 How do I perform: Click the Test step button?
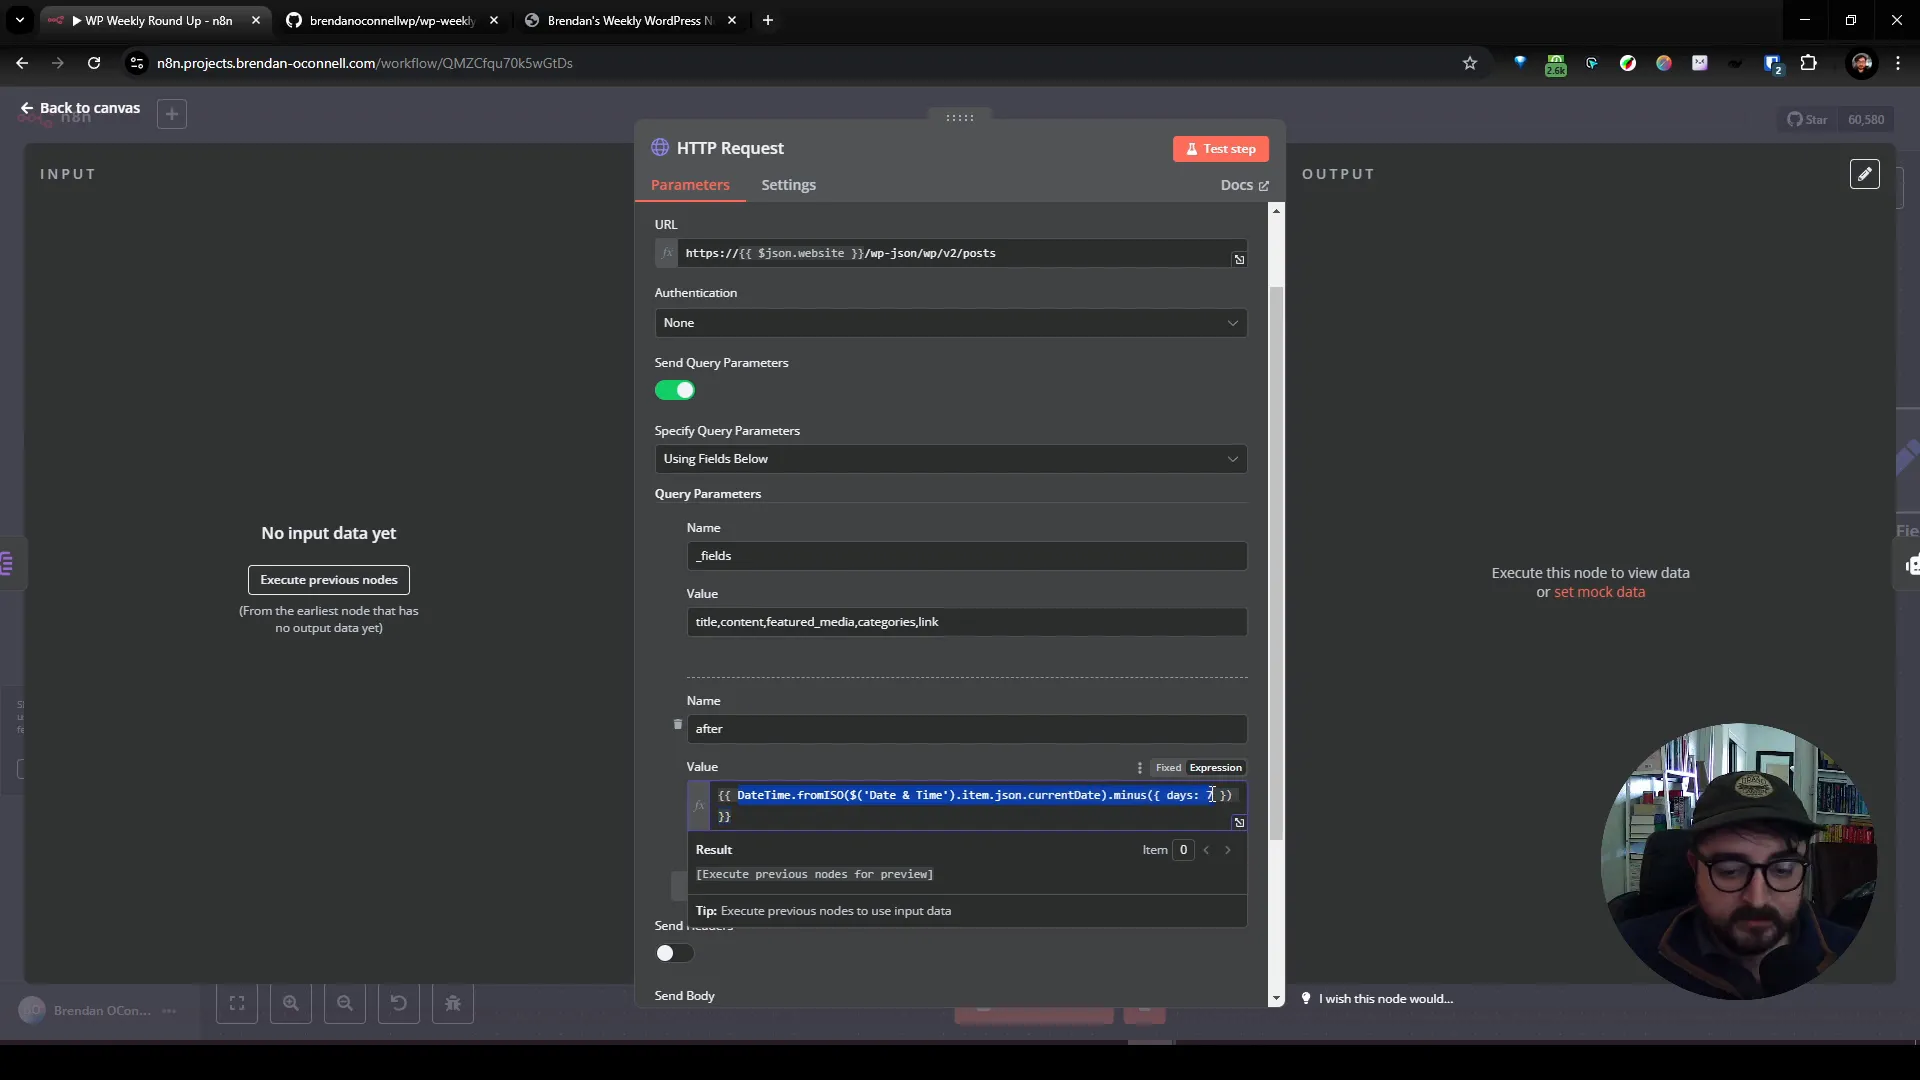pos(1220,146)
